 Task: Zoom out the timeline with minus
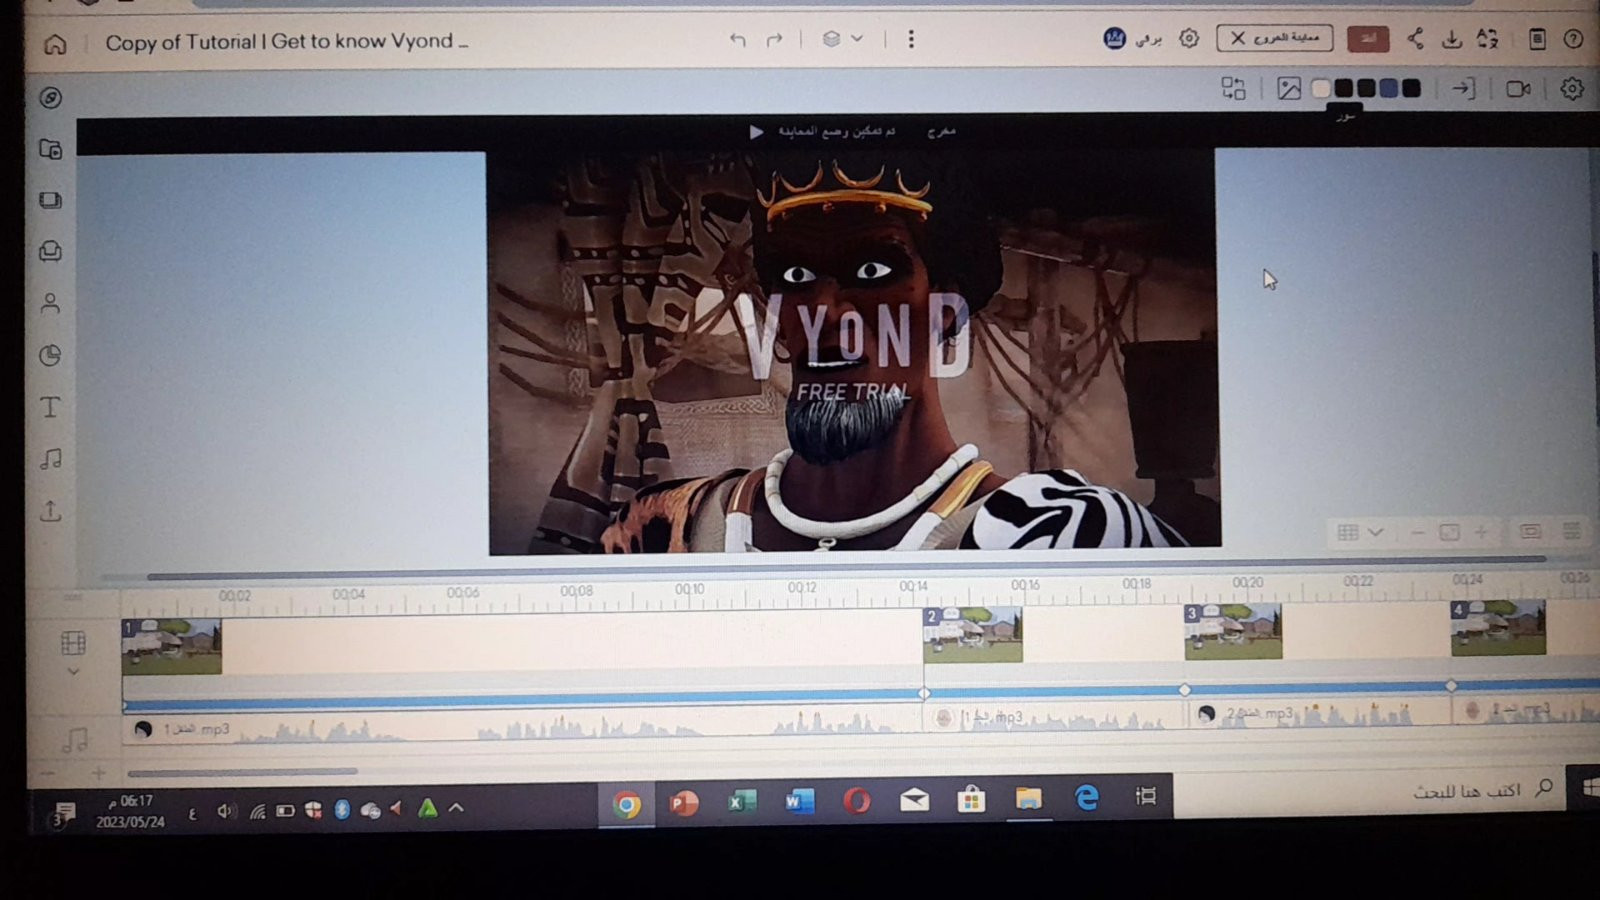point(47,773)
